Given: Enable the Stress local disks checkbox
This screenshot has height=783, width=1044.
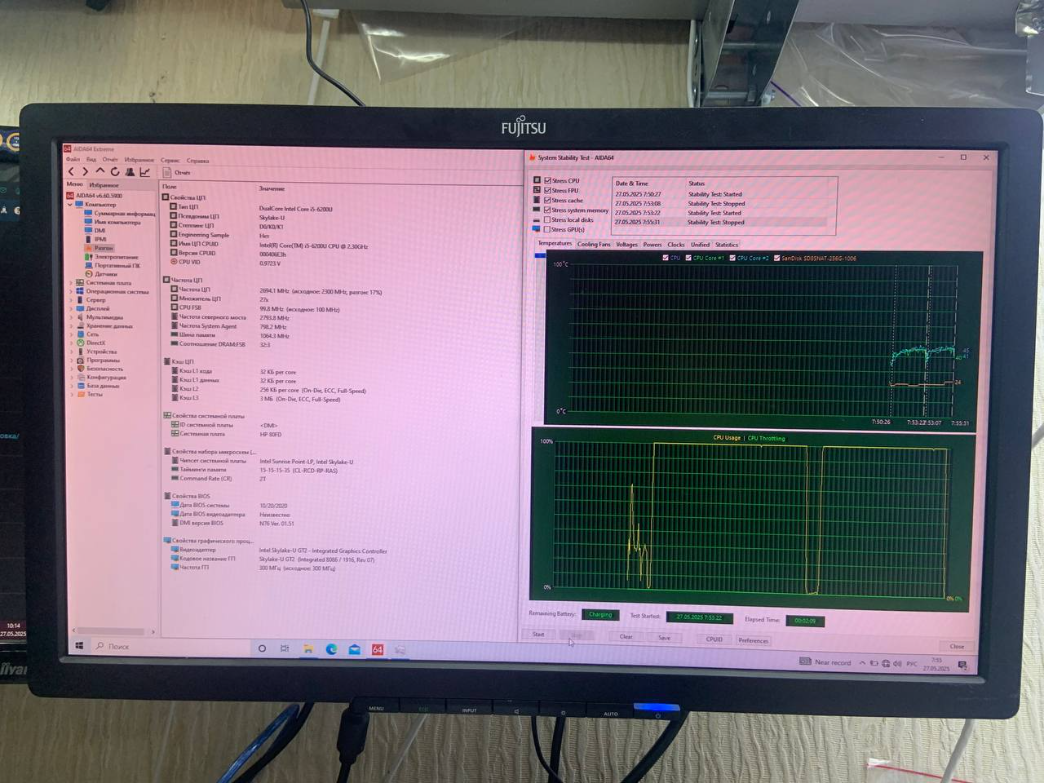Looking at the screenshot, I should 547,220.
